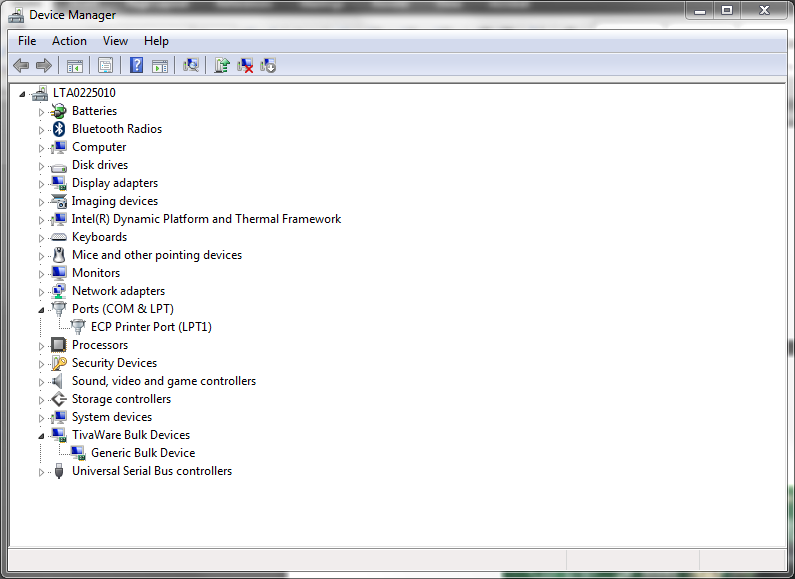The image size is (795, 579).
Task: Click the Network adapters icon
Action: [59, 291]
